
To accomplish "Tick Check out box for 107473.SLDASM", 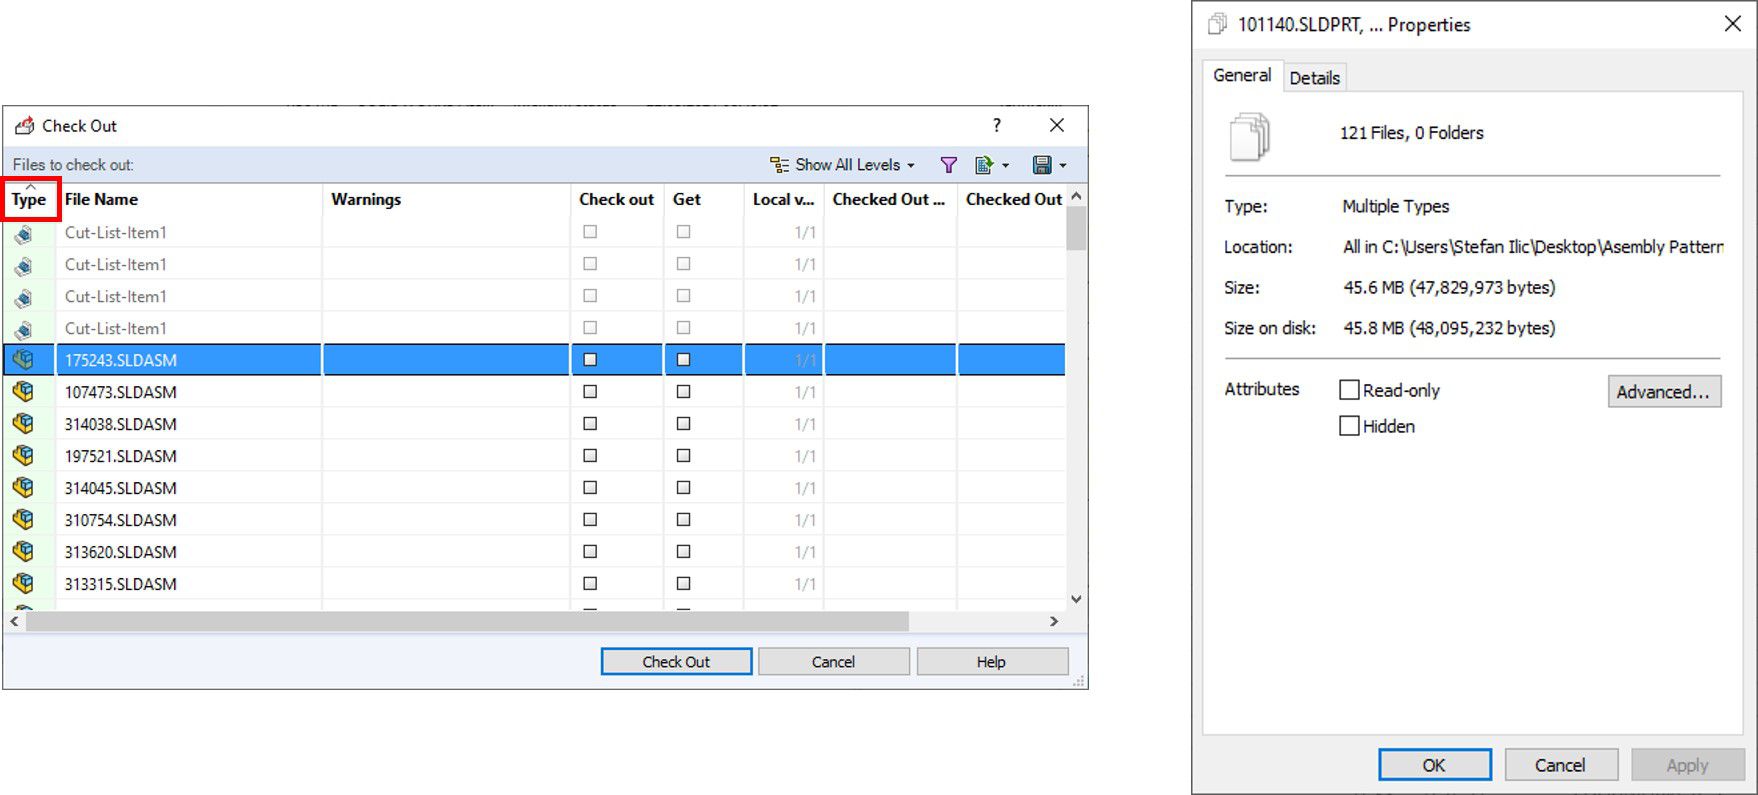I will [x=590, y=392].
